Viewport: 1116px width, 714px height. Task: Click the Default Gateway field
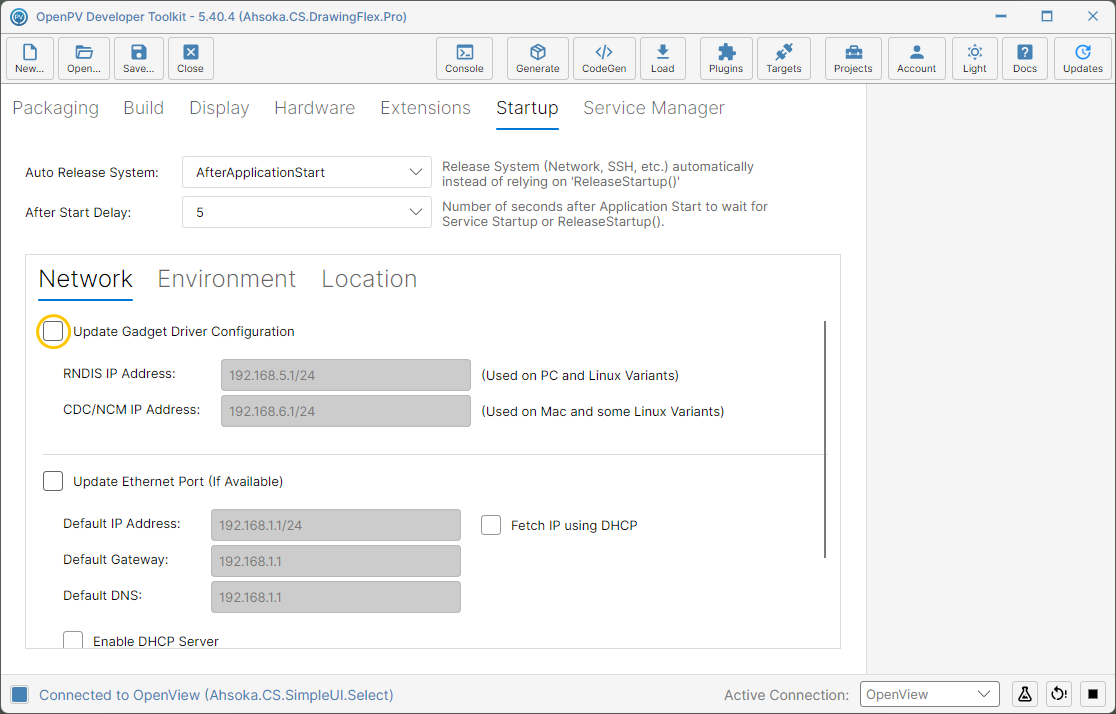tap(336, 561)
